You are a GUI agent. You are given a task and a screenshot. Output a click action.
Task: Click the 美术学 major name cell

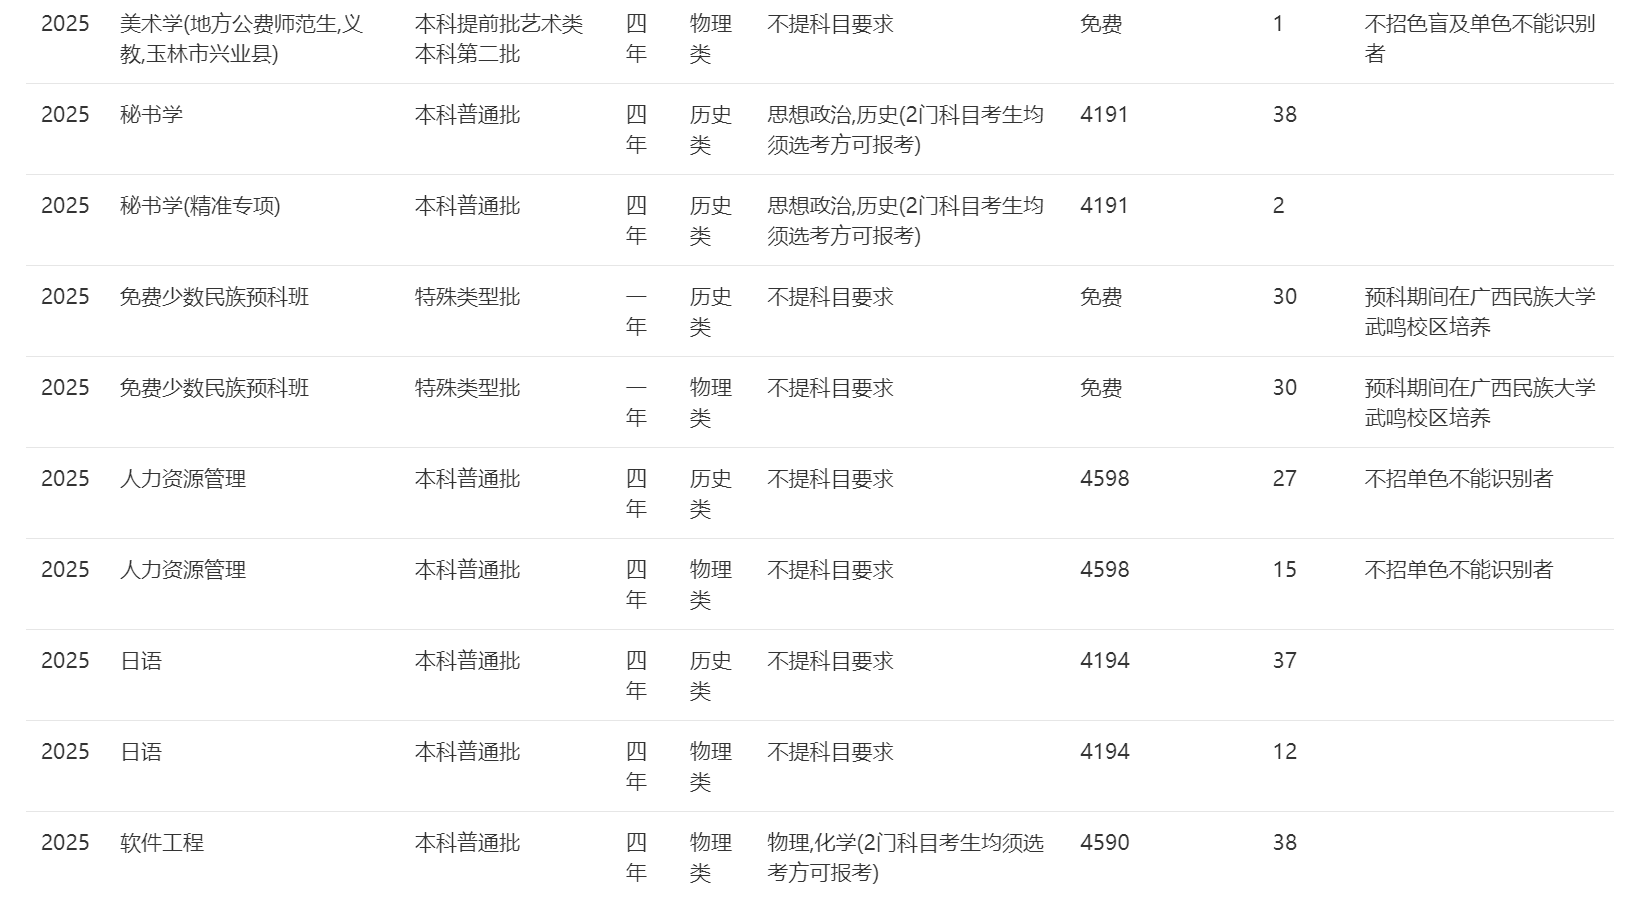point(241,38)
